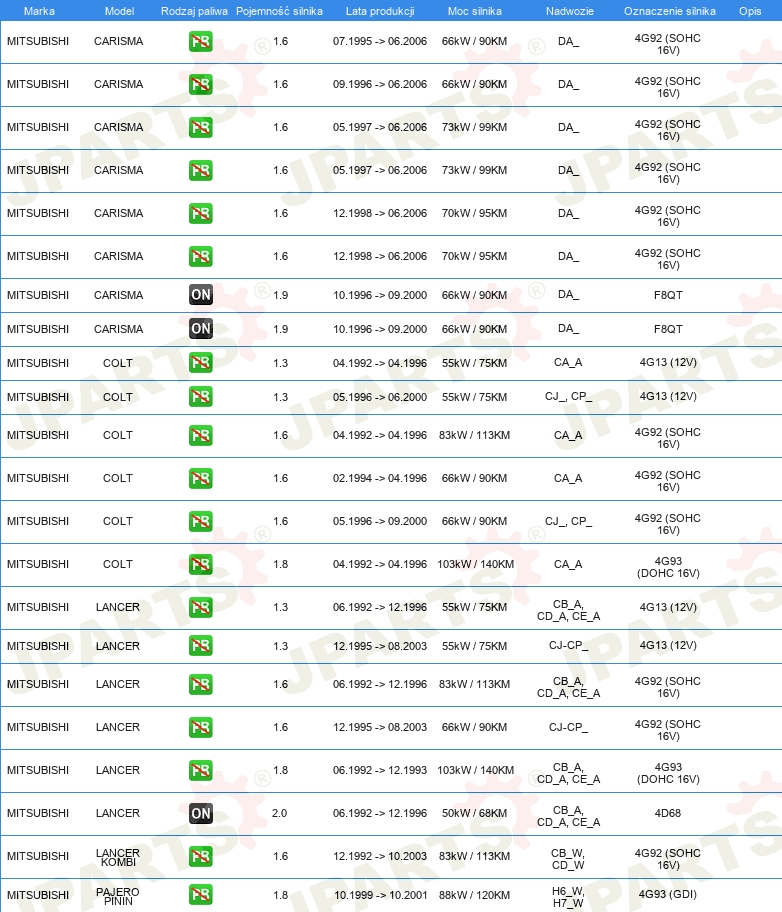
Task: Click petrol icon in COLT 1.3 05.1996 row
Action: click(201, 397)
